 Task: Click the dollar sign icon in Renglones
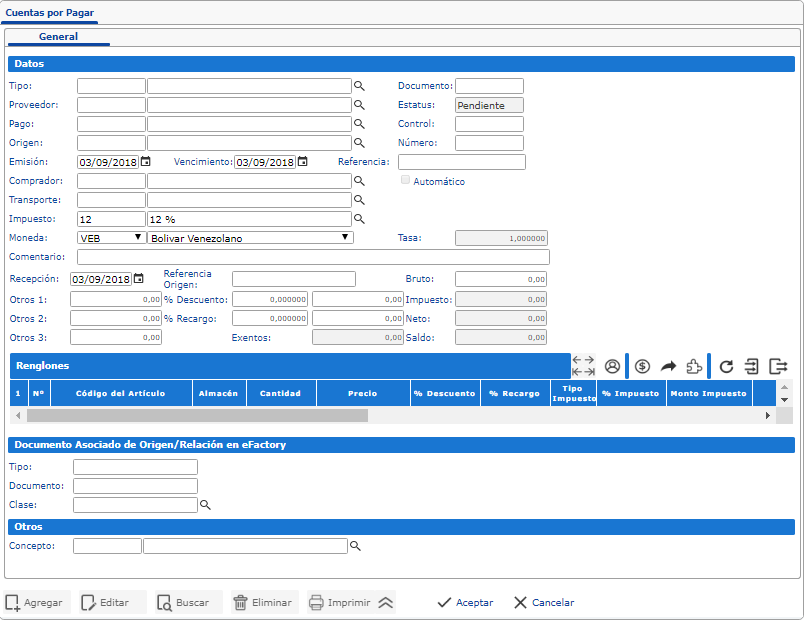[643, 366]
